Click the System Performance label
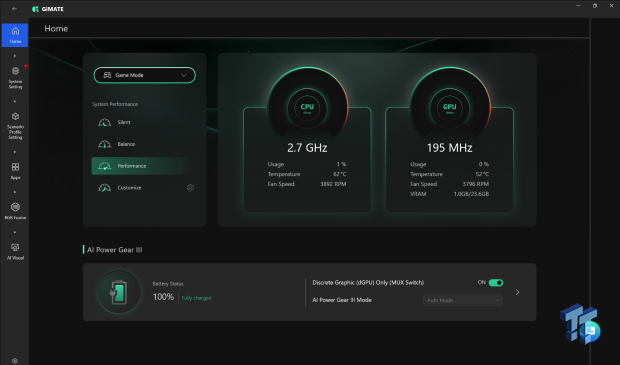 pyautogui.click(x=115, y=104)
